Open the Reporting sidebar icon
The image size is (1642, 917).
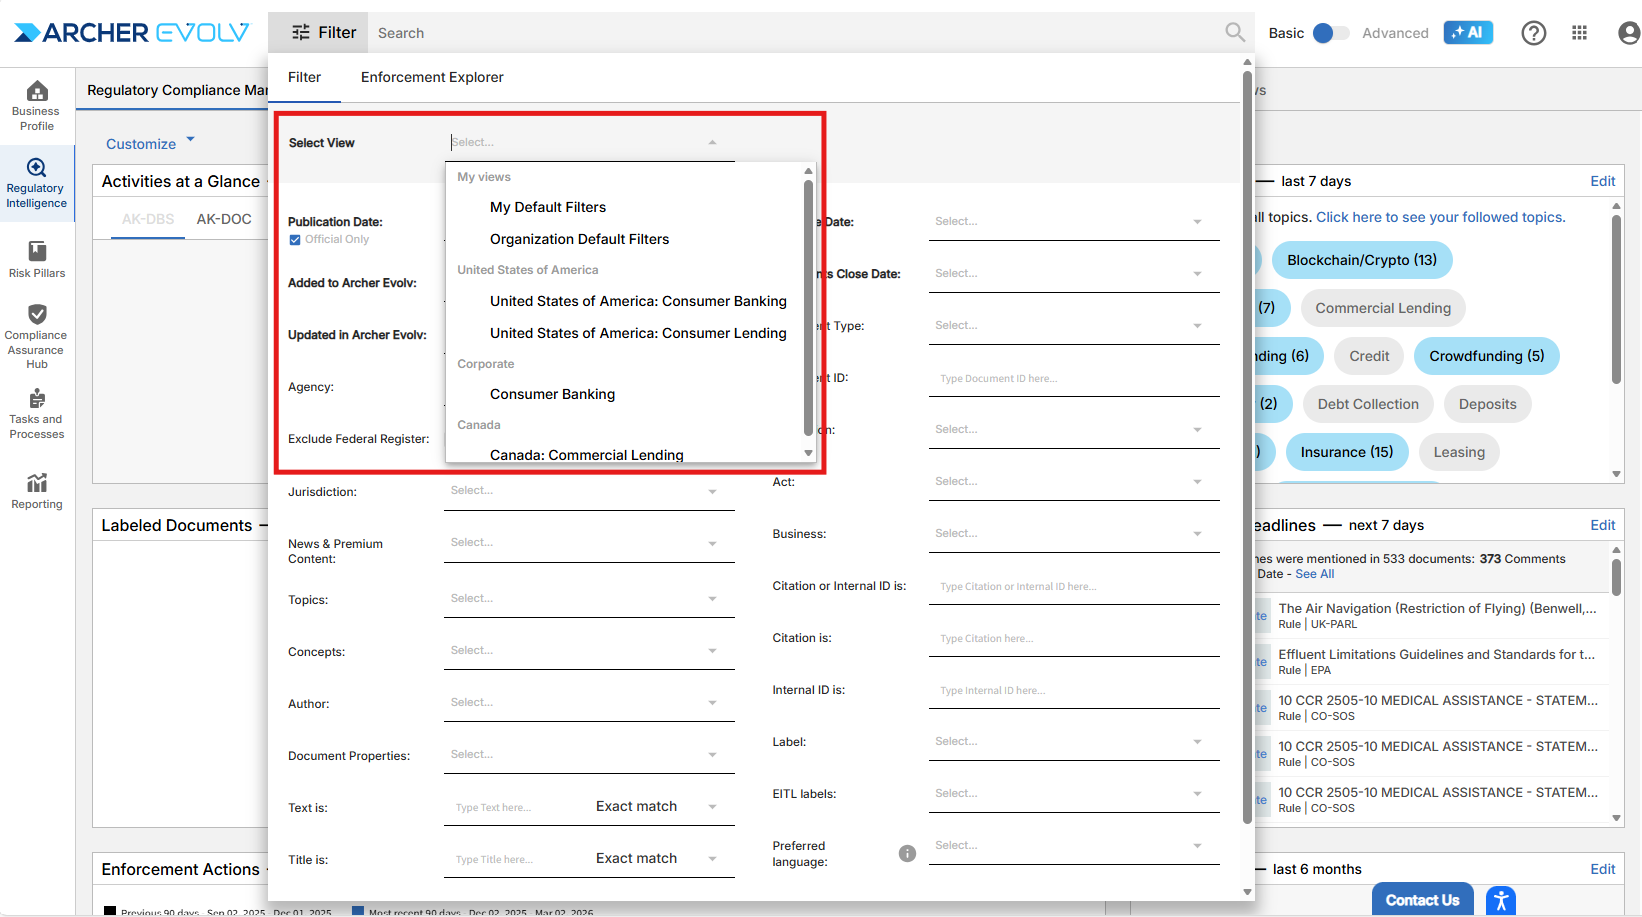pos(37,491)
